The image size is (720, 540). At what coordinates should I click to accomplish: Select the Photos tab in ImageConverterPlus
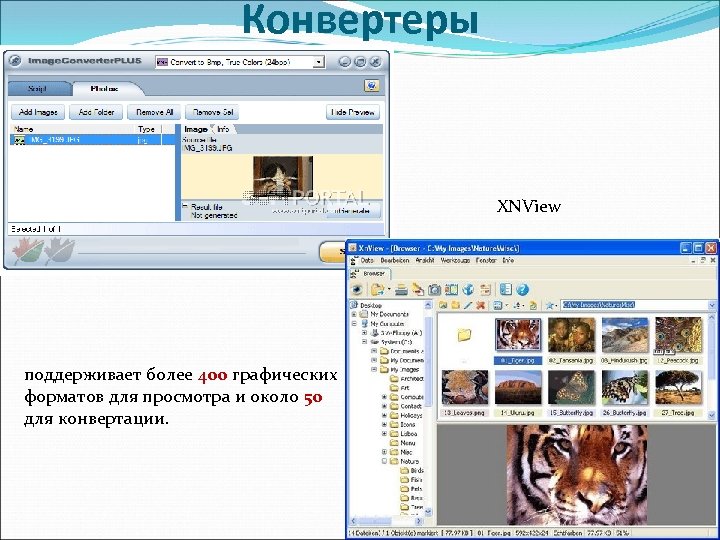105,89
